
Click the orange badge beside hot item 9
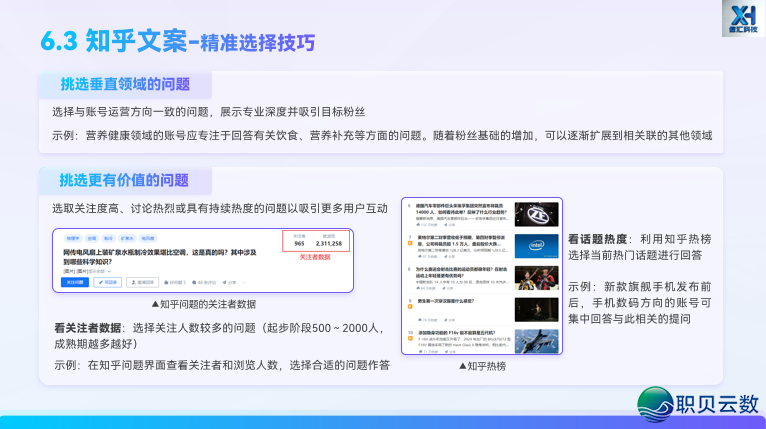(410, 306)
